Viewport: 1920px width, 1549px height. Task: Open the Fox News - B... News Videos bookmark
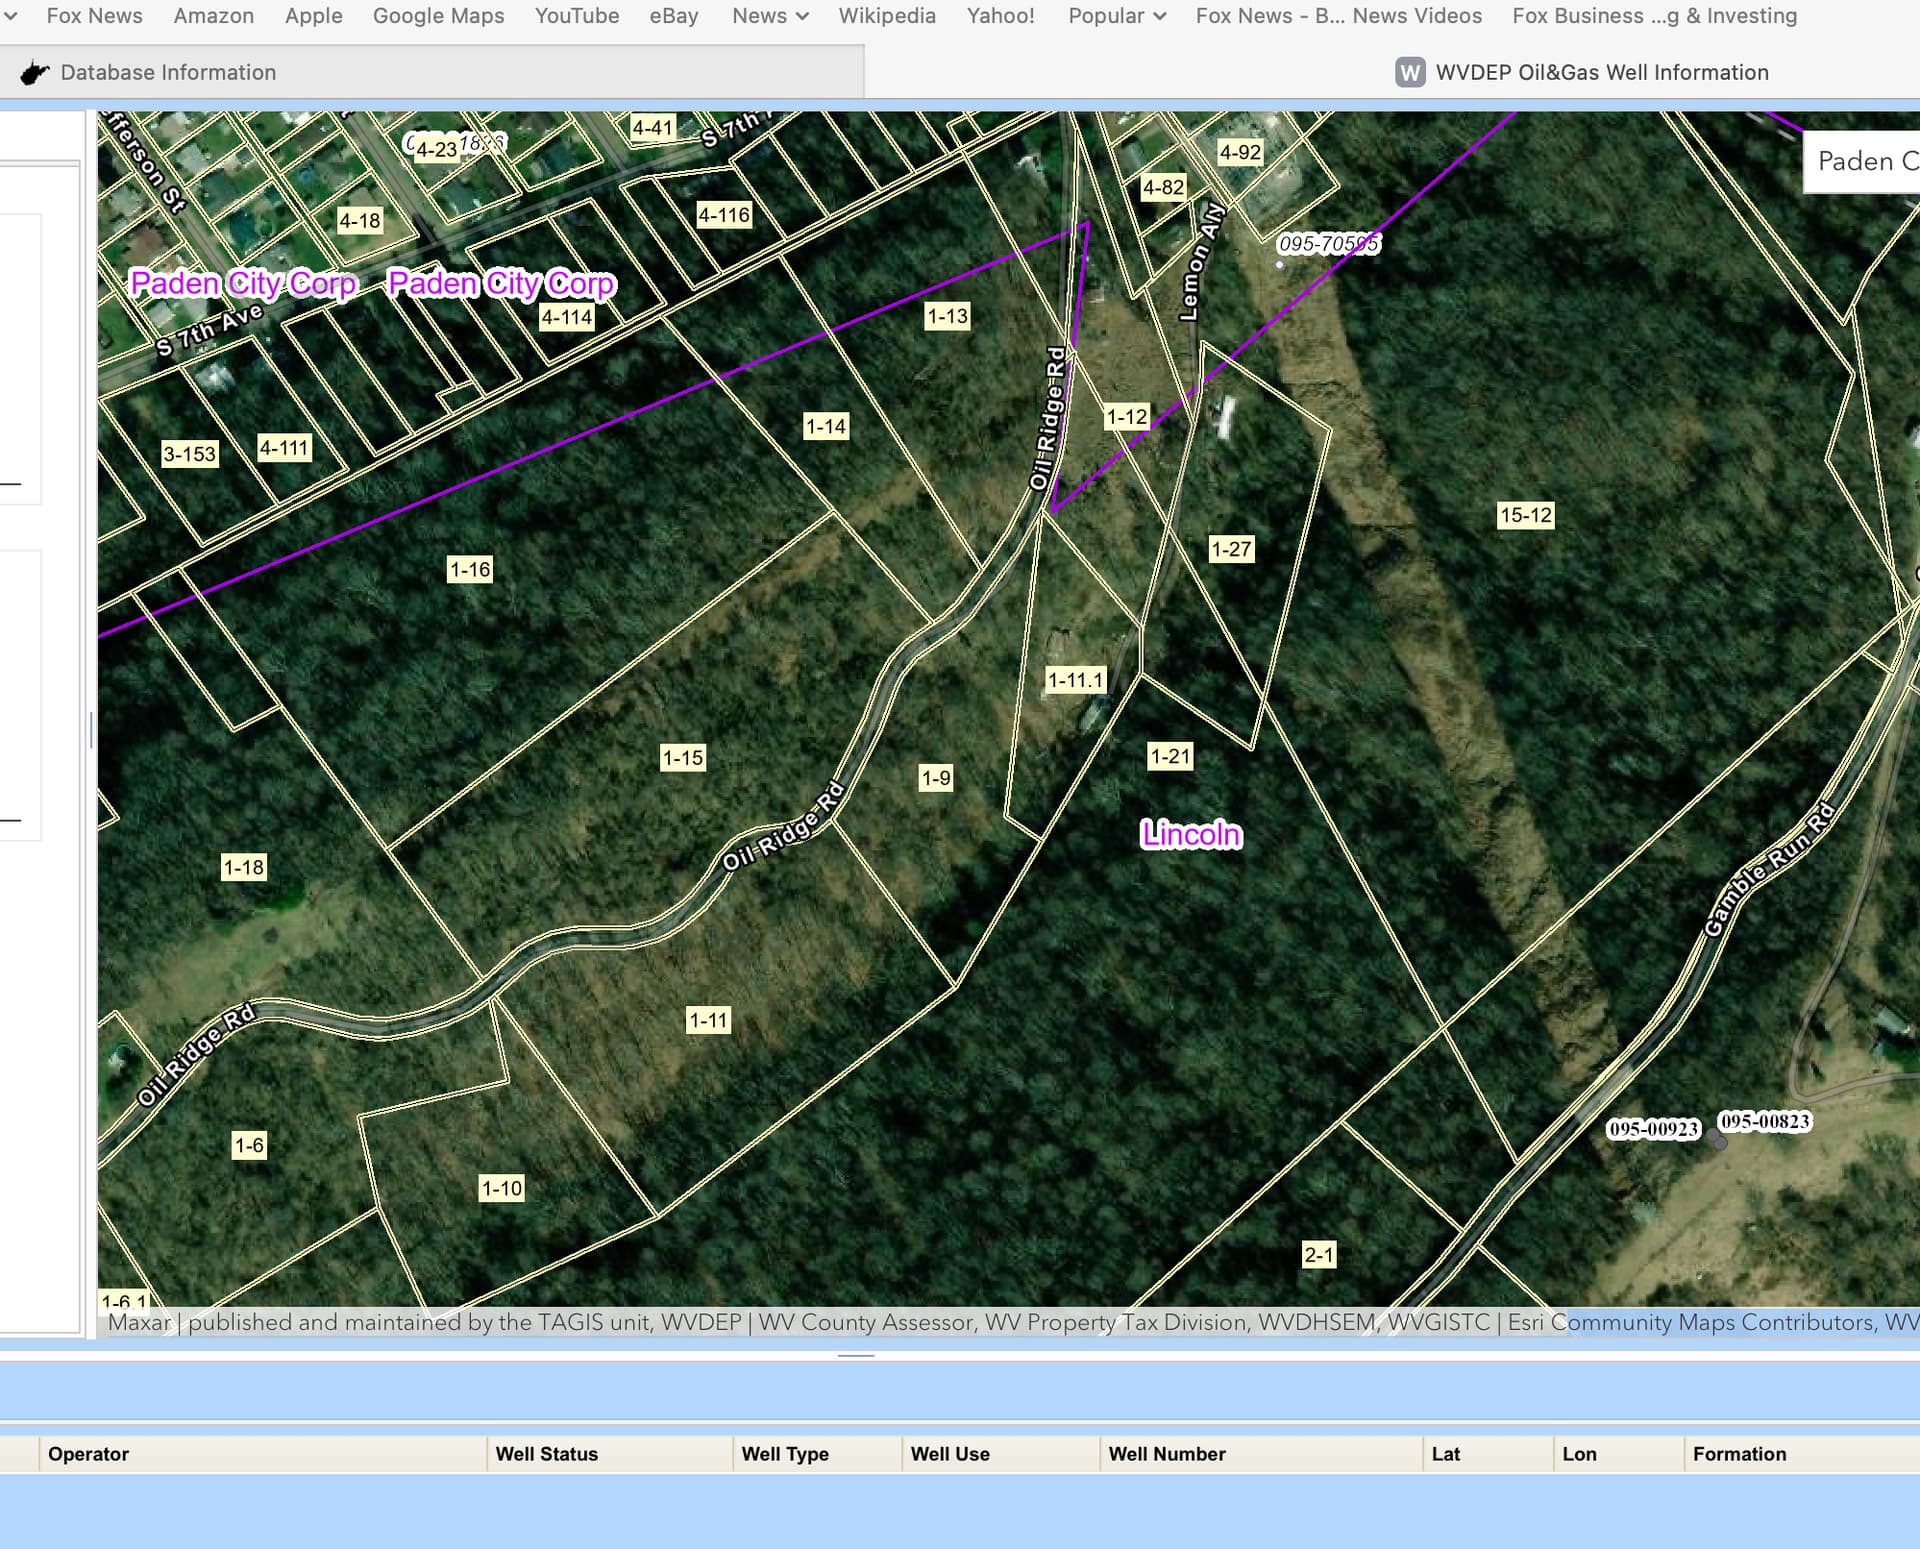(1339, 16)
